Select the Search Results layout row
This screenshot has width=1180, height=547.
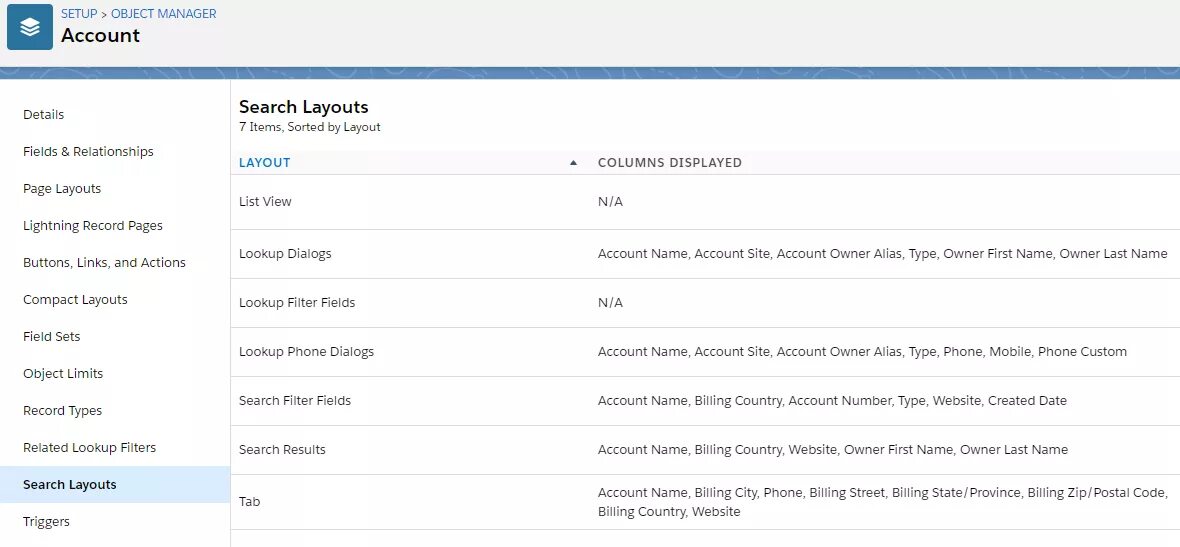[x=705, y=450]
